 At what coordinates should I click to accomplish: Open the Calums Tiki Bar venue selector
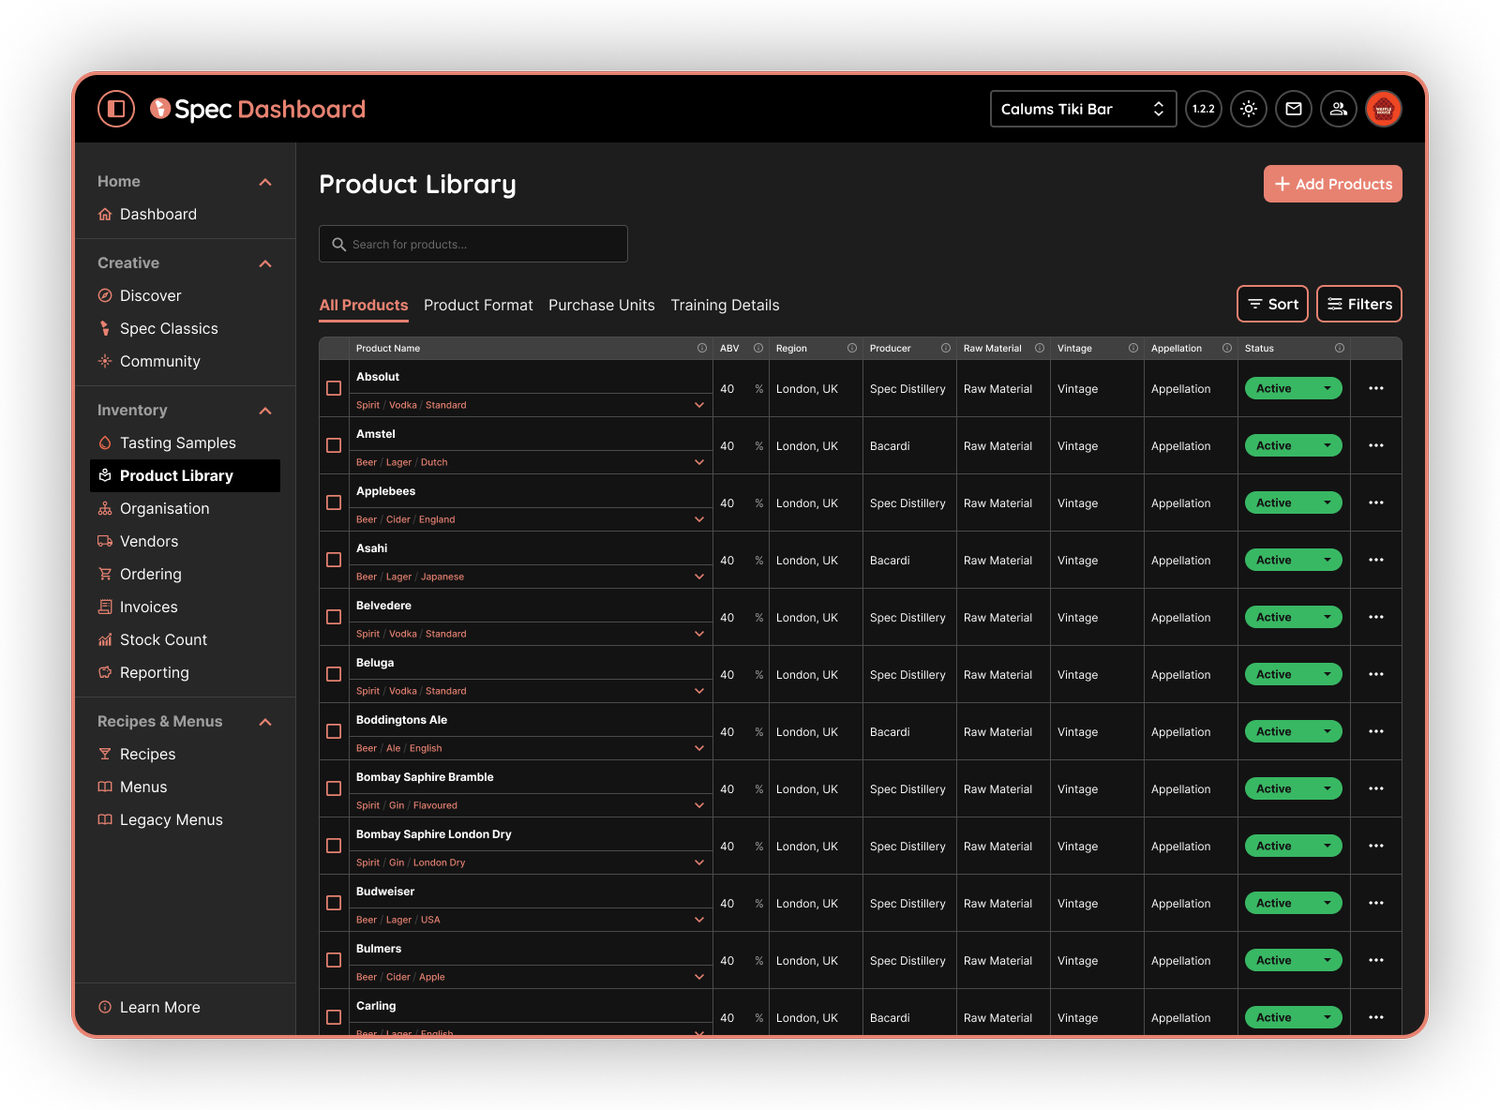click(1082, 109)
